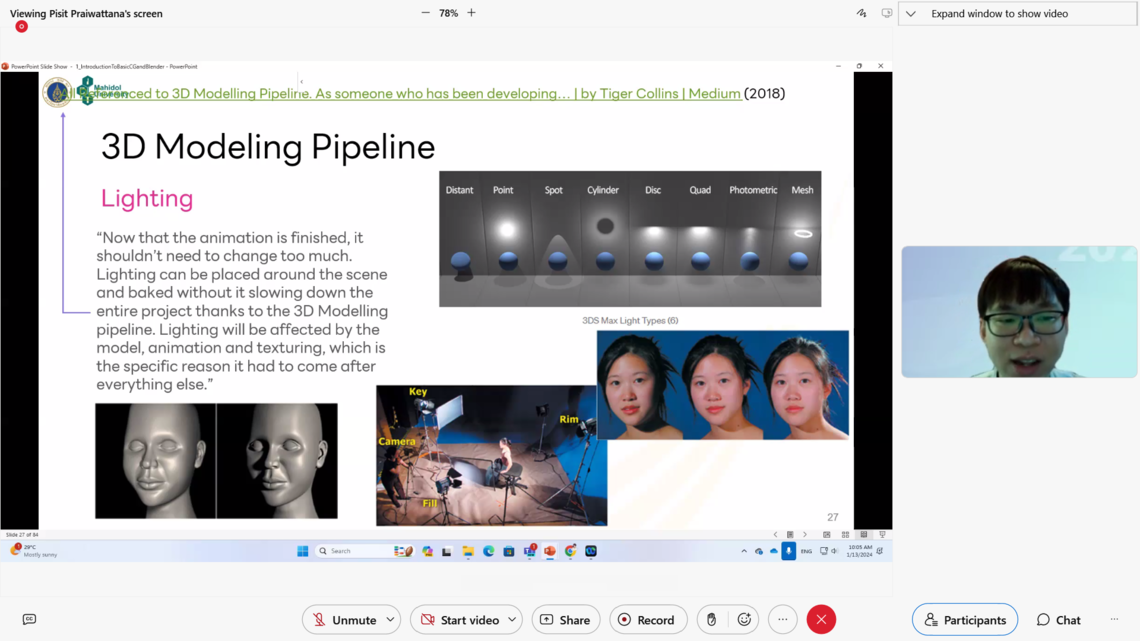The width and height of the screenshot is (1140, 641).
Task: Start video camera
Action: tap(459, 620)
